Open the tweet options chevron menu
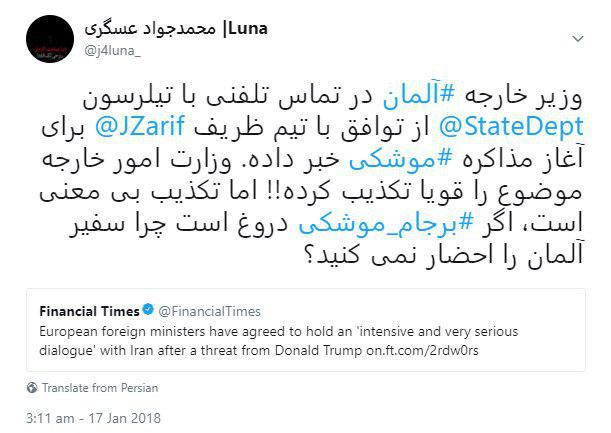The height and width of the screenshot is (433, 611). click(577, 39)
